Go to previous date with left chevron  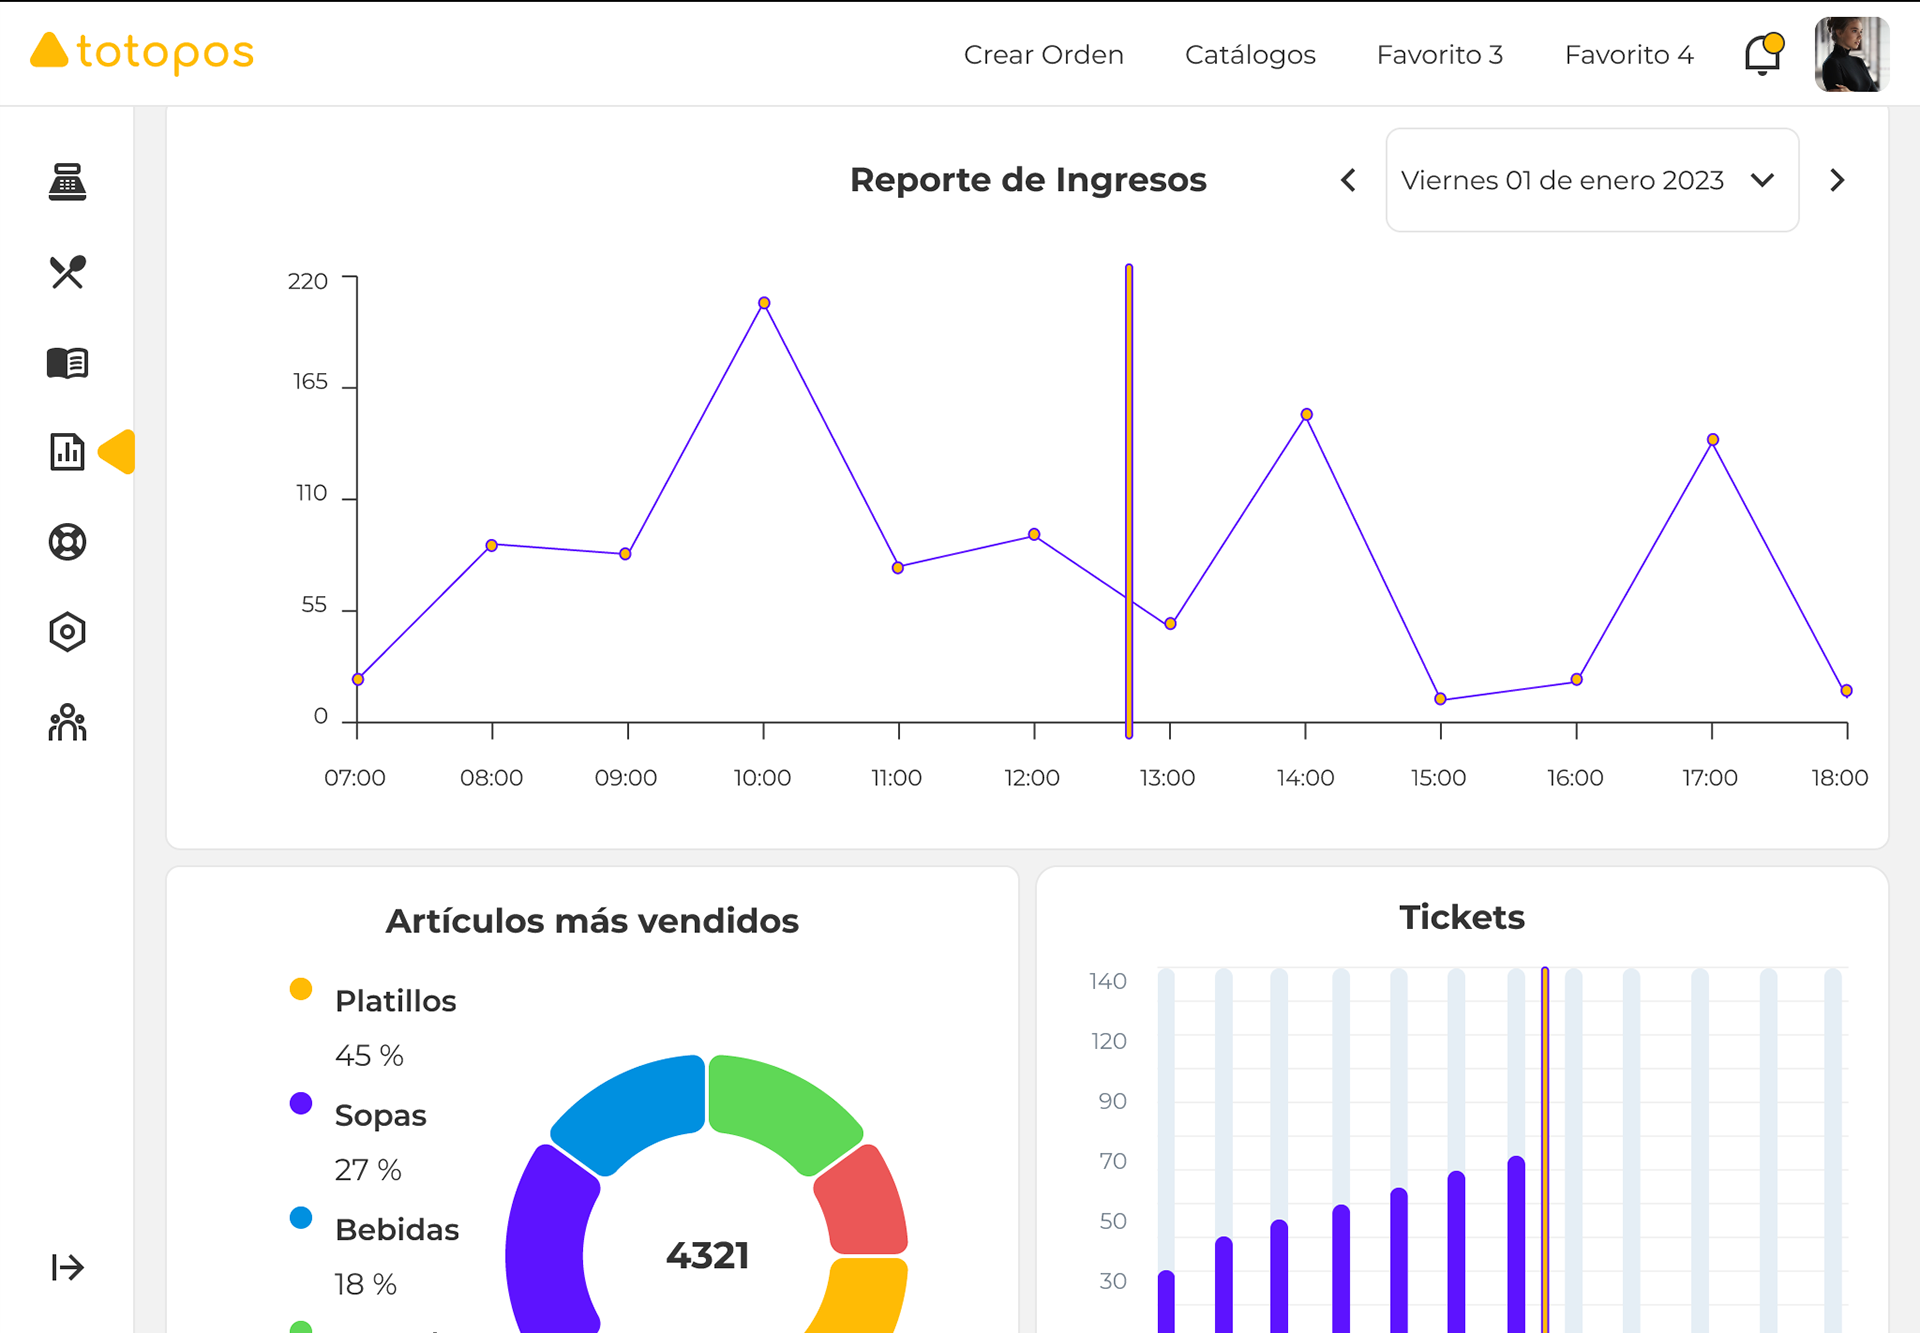coord(1348,180)
